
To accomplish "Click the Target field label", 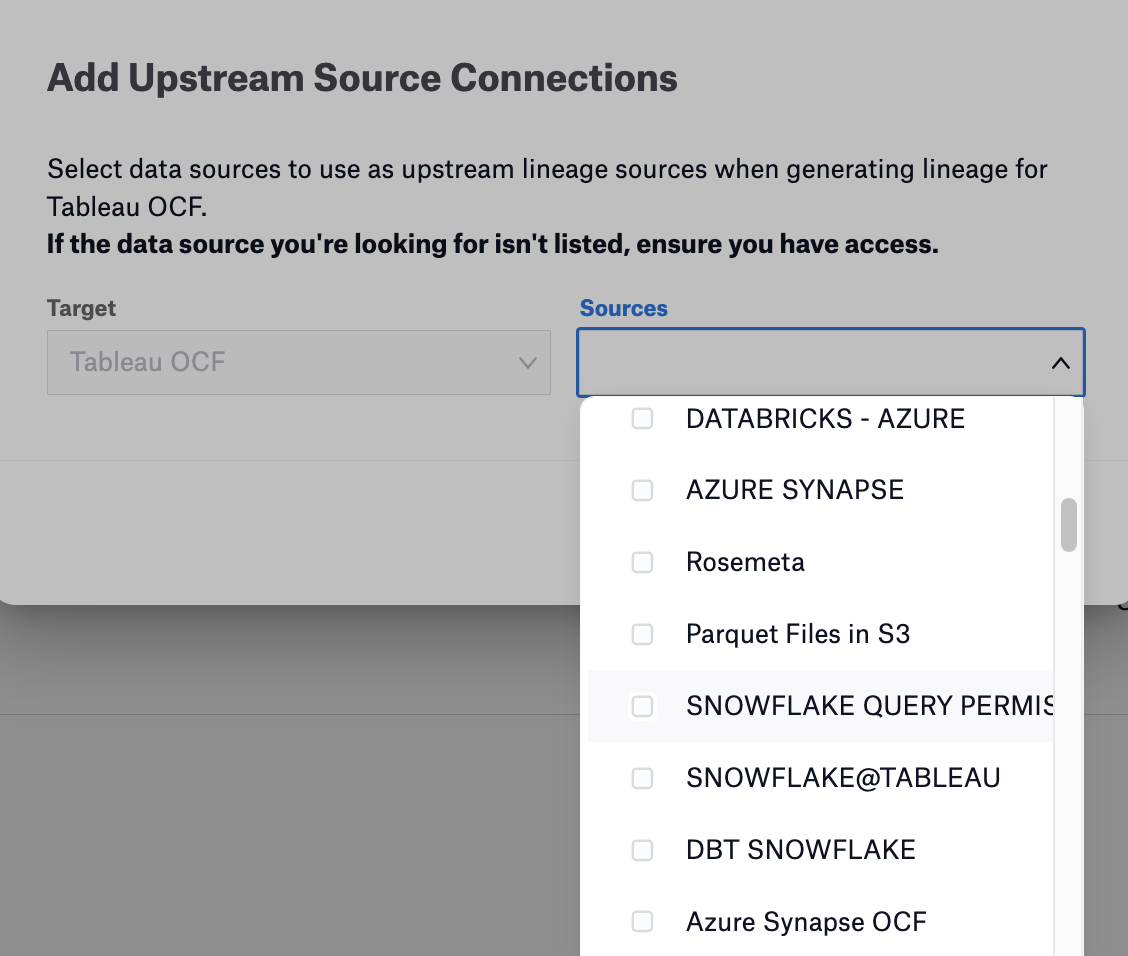I will (x=81, y=309).
